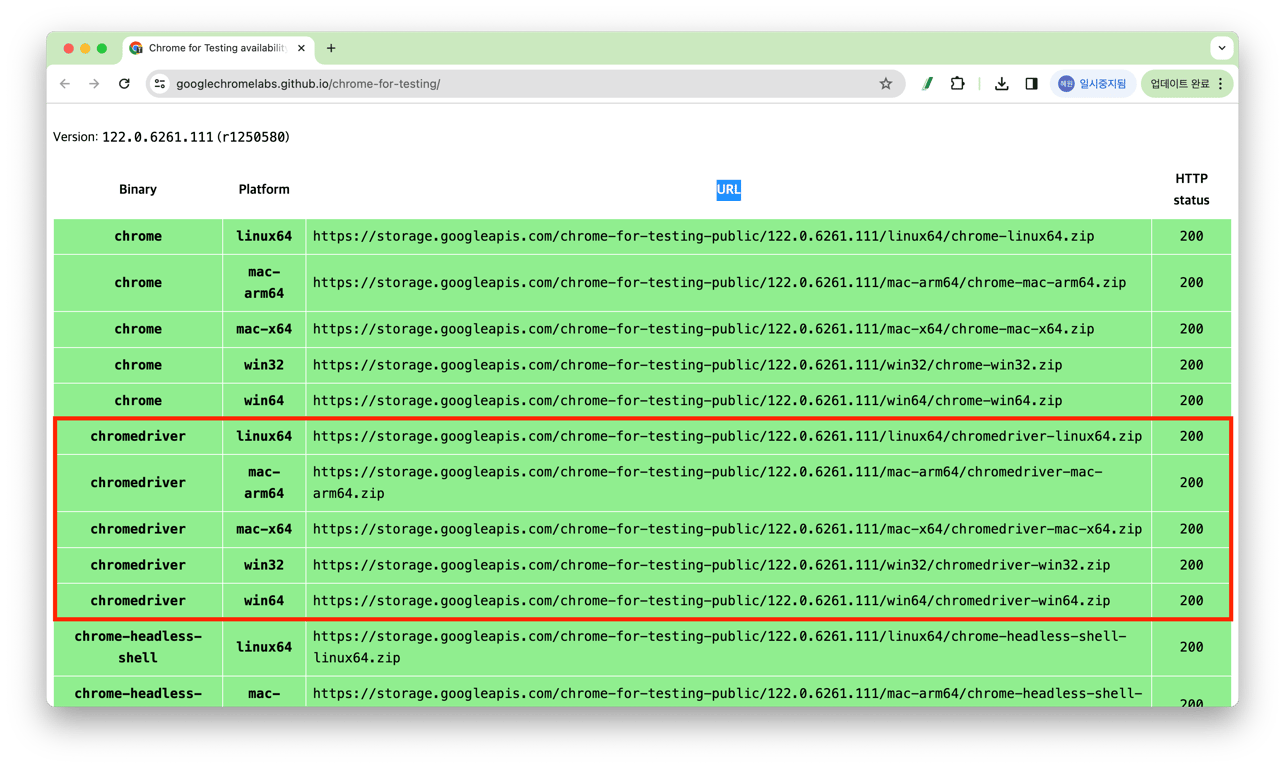Click the chromedriver-win64.zip URL
1285x768 pixels.
point(711,601)
